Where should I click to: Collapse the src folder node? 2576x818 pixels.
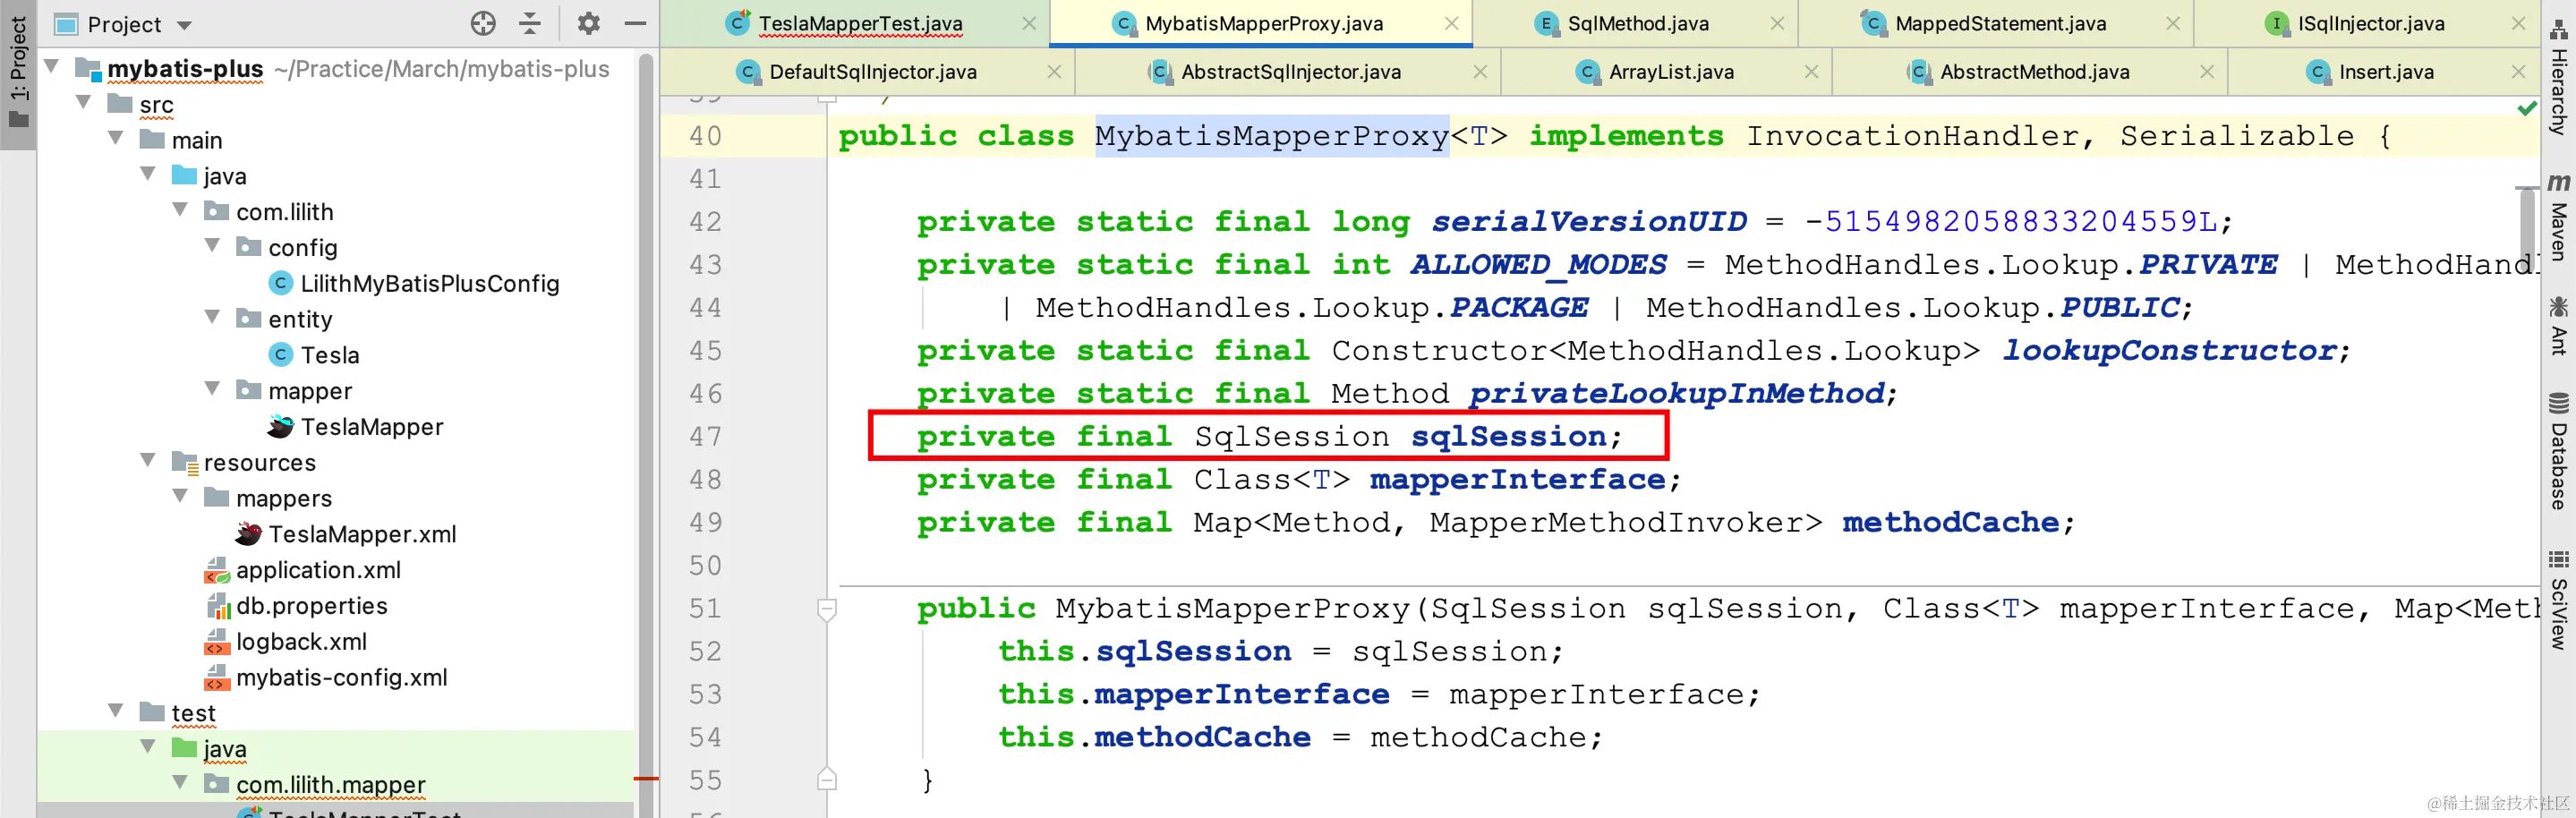[x=84, y=103]
